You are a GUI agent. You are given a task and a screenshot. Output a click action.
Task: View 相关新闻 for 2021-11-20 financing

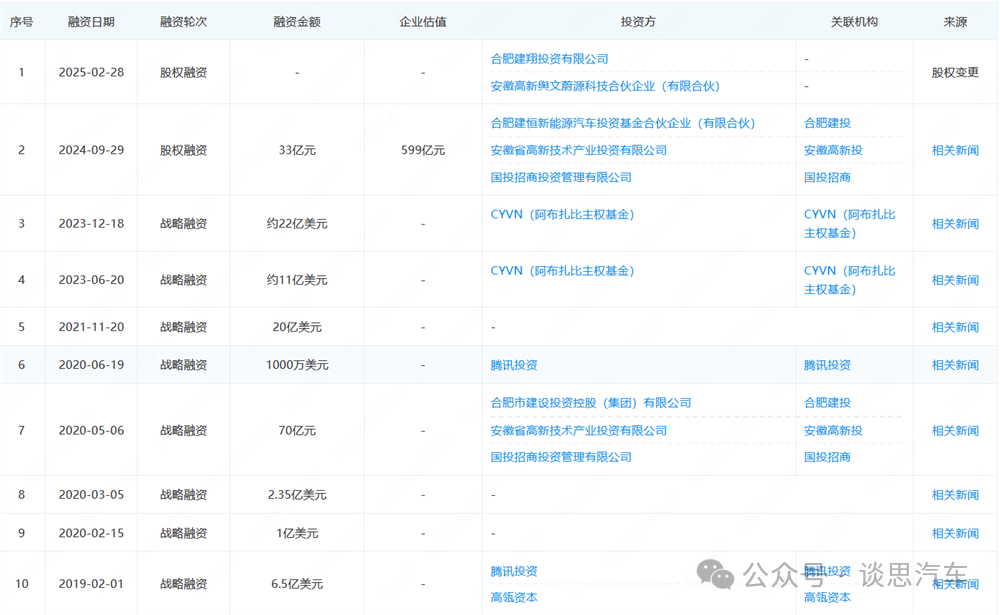coord(955,327)
